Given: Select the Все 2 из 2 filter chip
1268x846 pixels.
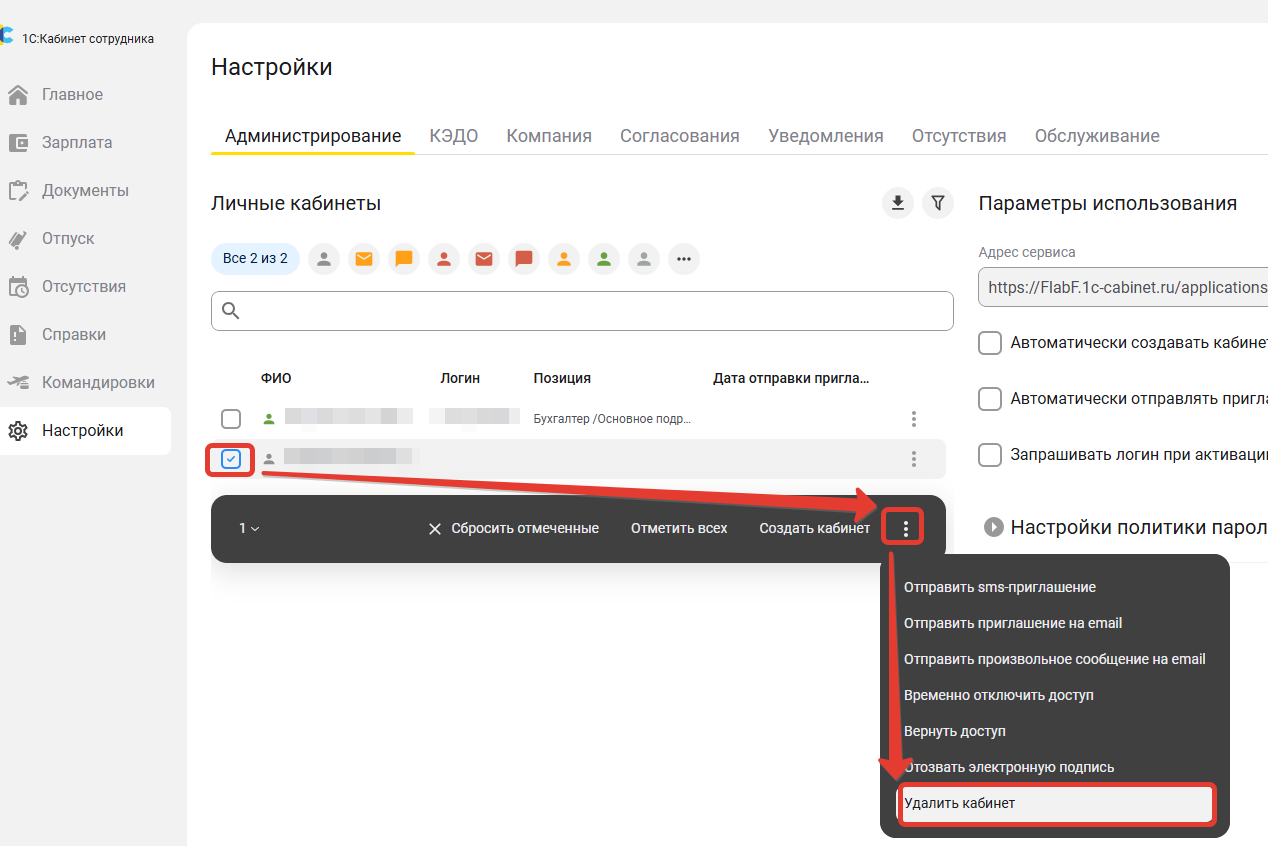Looking at the screenshot, I should [255, 259].
